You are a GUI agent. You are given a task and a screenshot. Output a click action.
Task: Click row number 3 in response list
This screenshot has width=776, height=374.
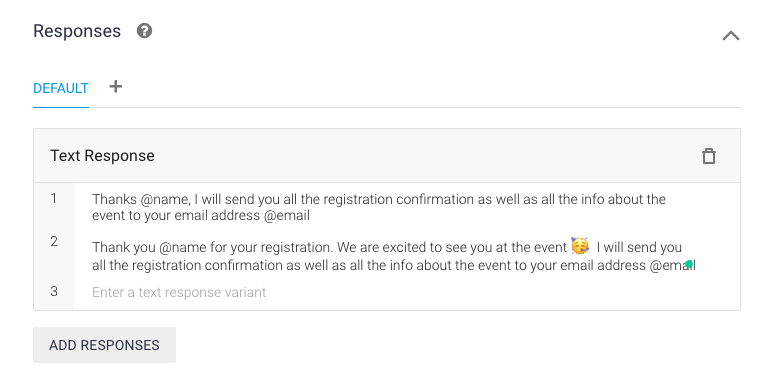53,291
